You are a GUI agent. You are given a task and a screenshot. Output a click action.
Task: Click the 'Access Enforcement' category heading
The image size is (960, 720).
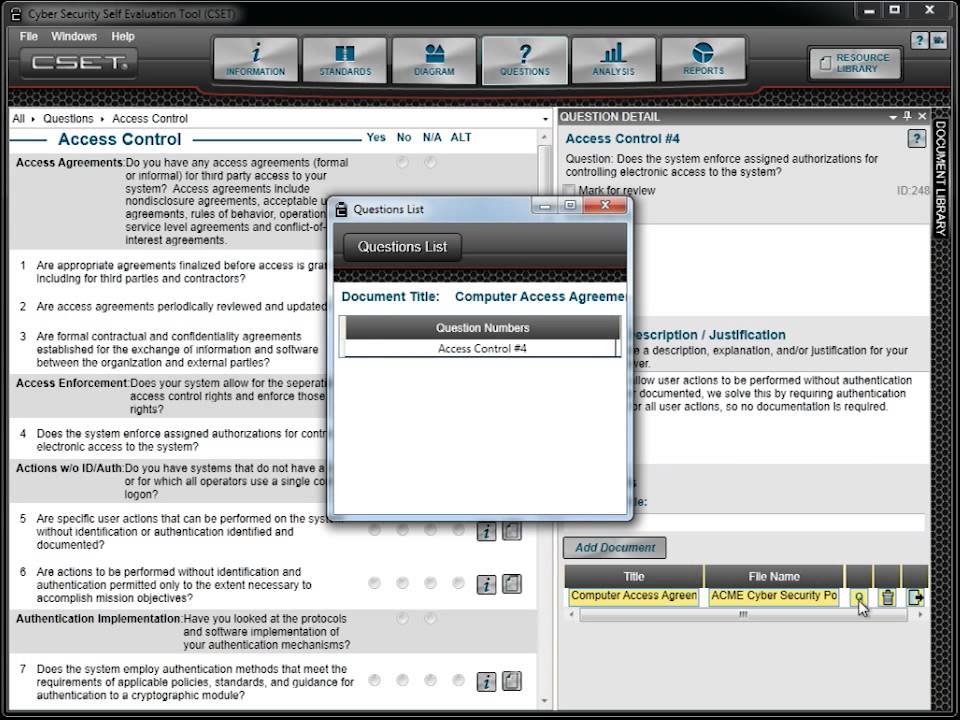click(x=72, y=383)
